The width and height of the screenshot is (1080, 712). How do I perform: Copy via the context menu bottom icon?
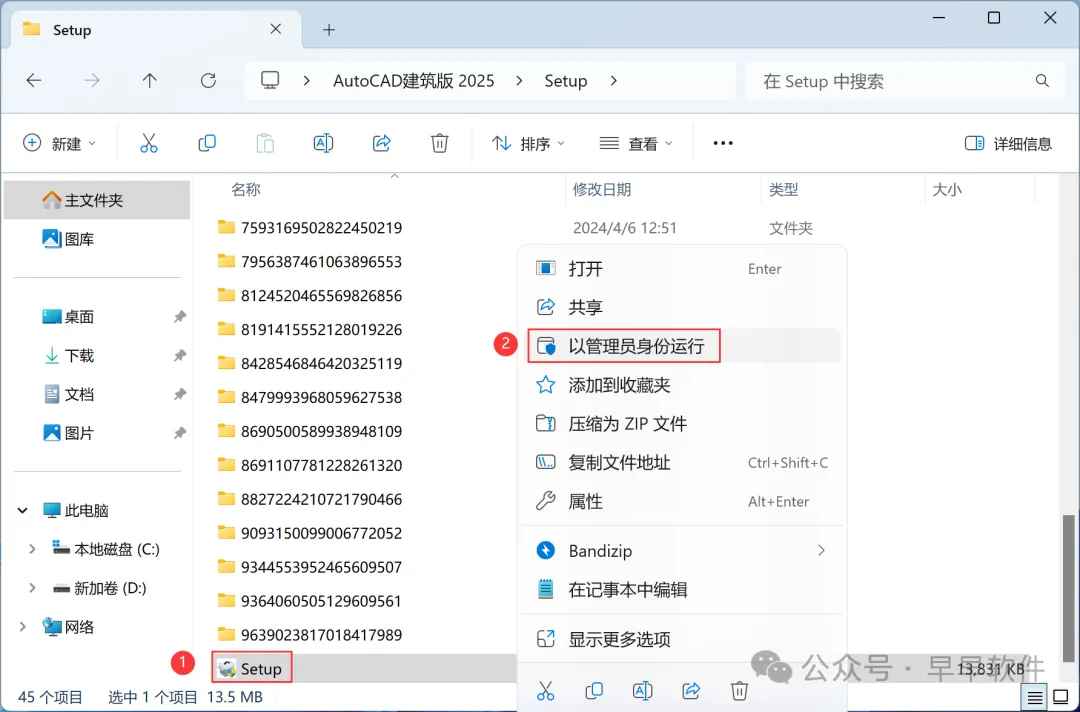coord(594,690)
